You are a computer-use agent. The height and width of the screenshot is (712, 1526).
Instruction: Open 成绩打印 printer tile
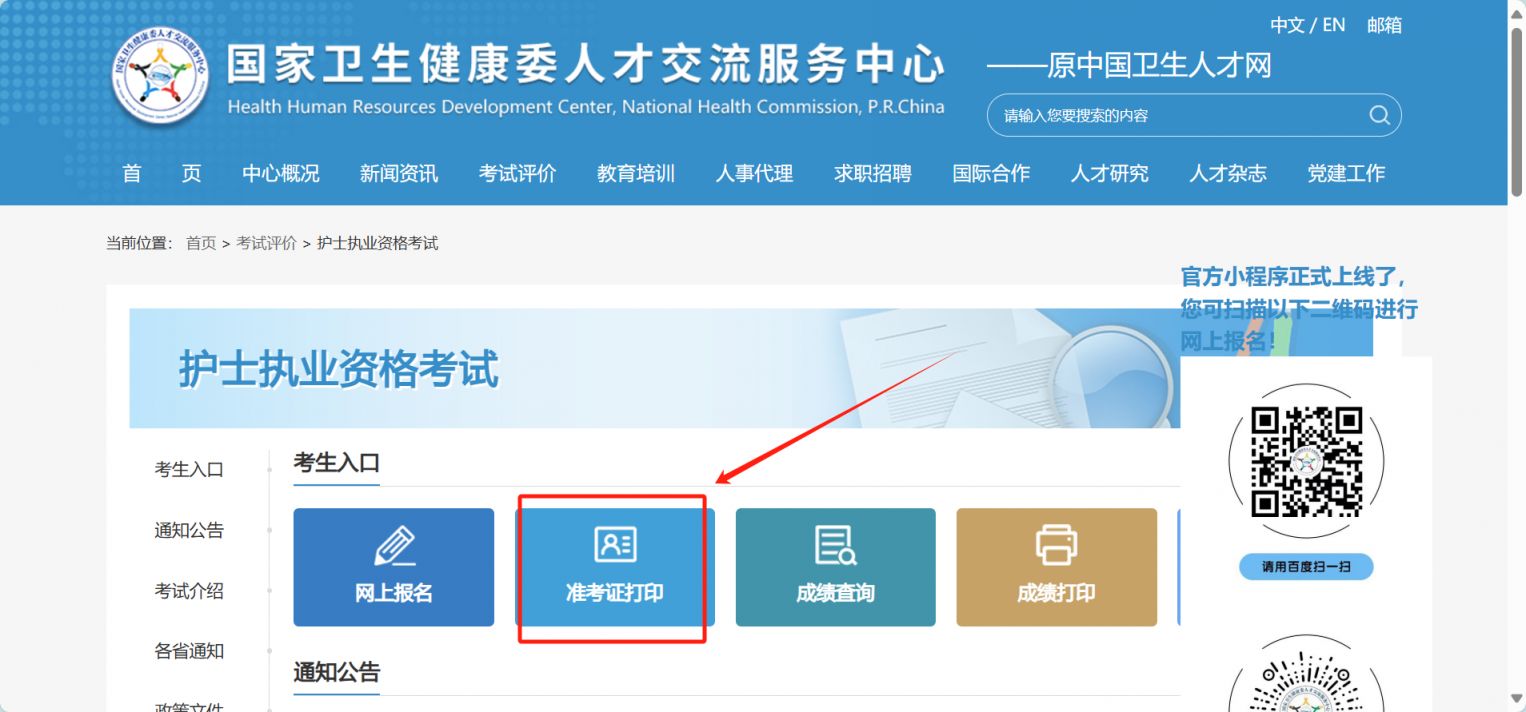point(1056,567)
